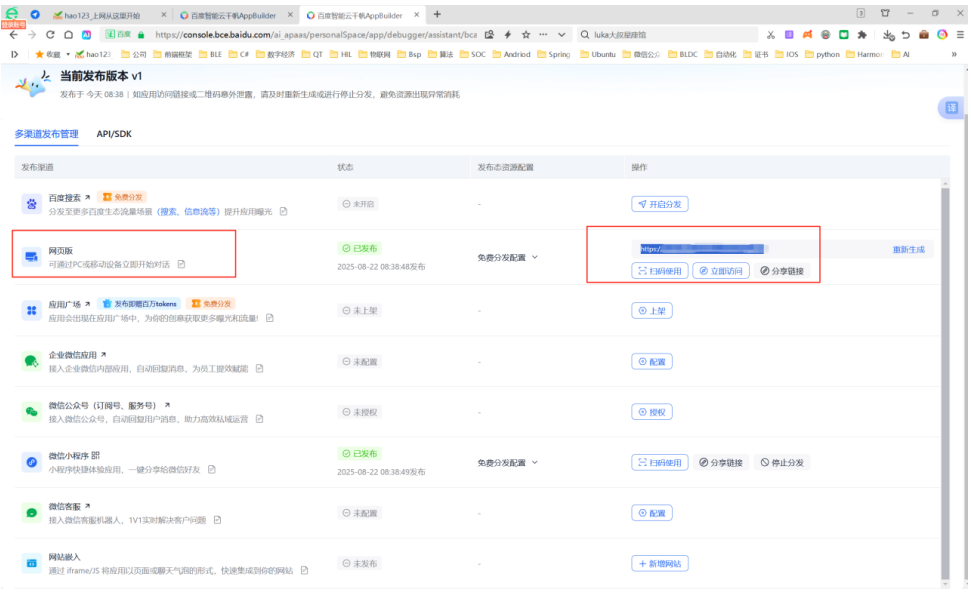Click the QR code icon next to 微信小程序

[95, 455]
